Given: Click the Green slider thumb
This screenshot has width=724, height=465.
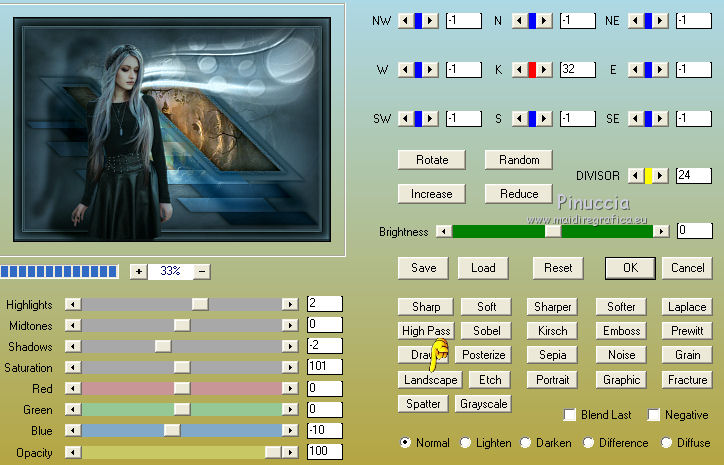Looking at the screenshot, I should pyautogui.click(x=182, y=409).
